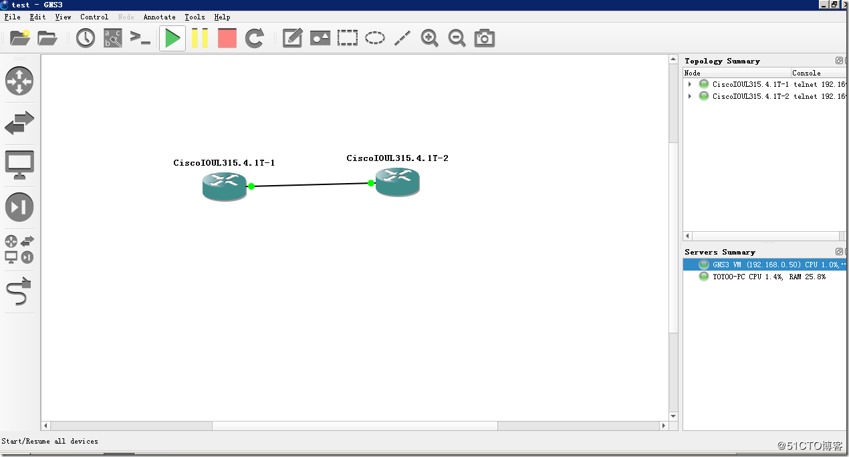Image resolution: width=849 pixels, height=457 pixels.
Task: Open console to all devices icon
Action: pos(140,38)
